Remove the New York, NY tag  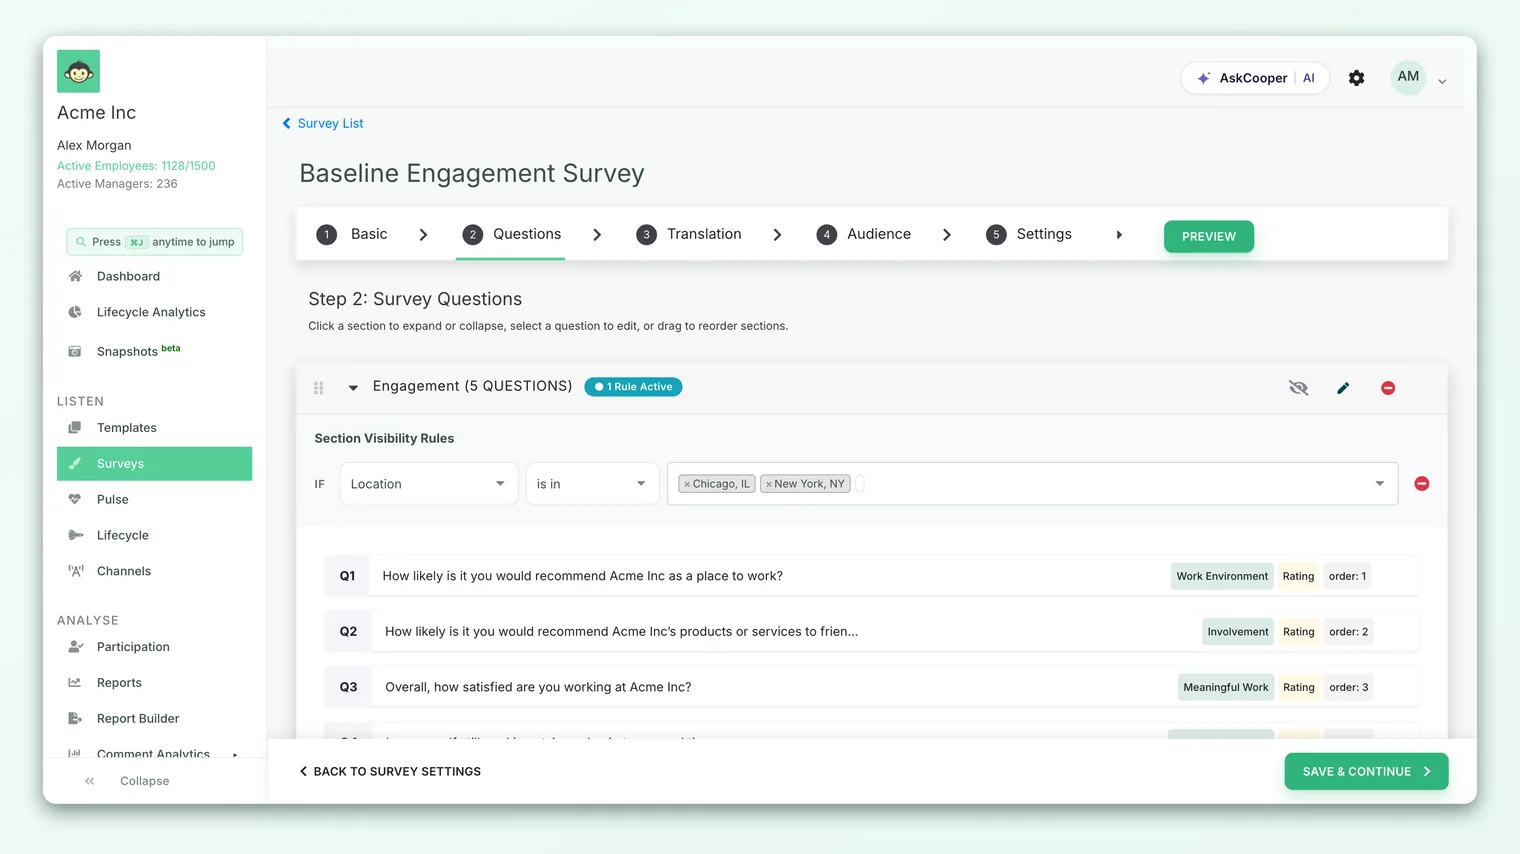768,484
